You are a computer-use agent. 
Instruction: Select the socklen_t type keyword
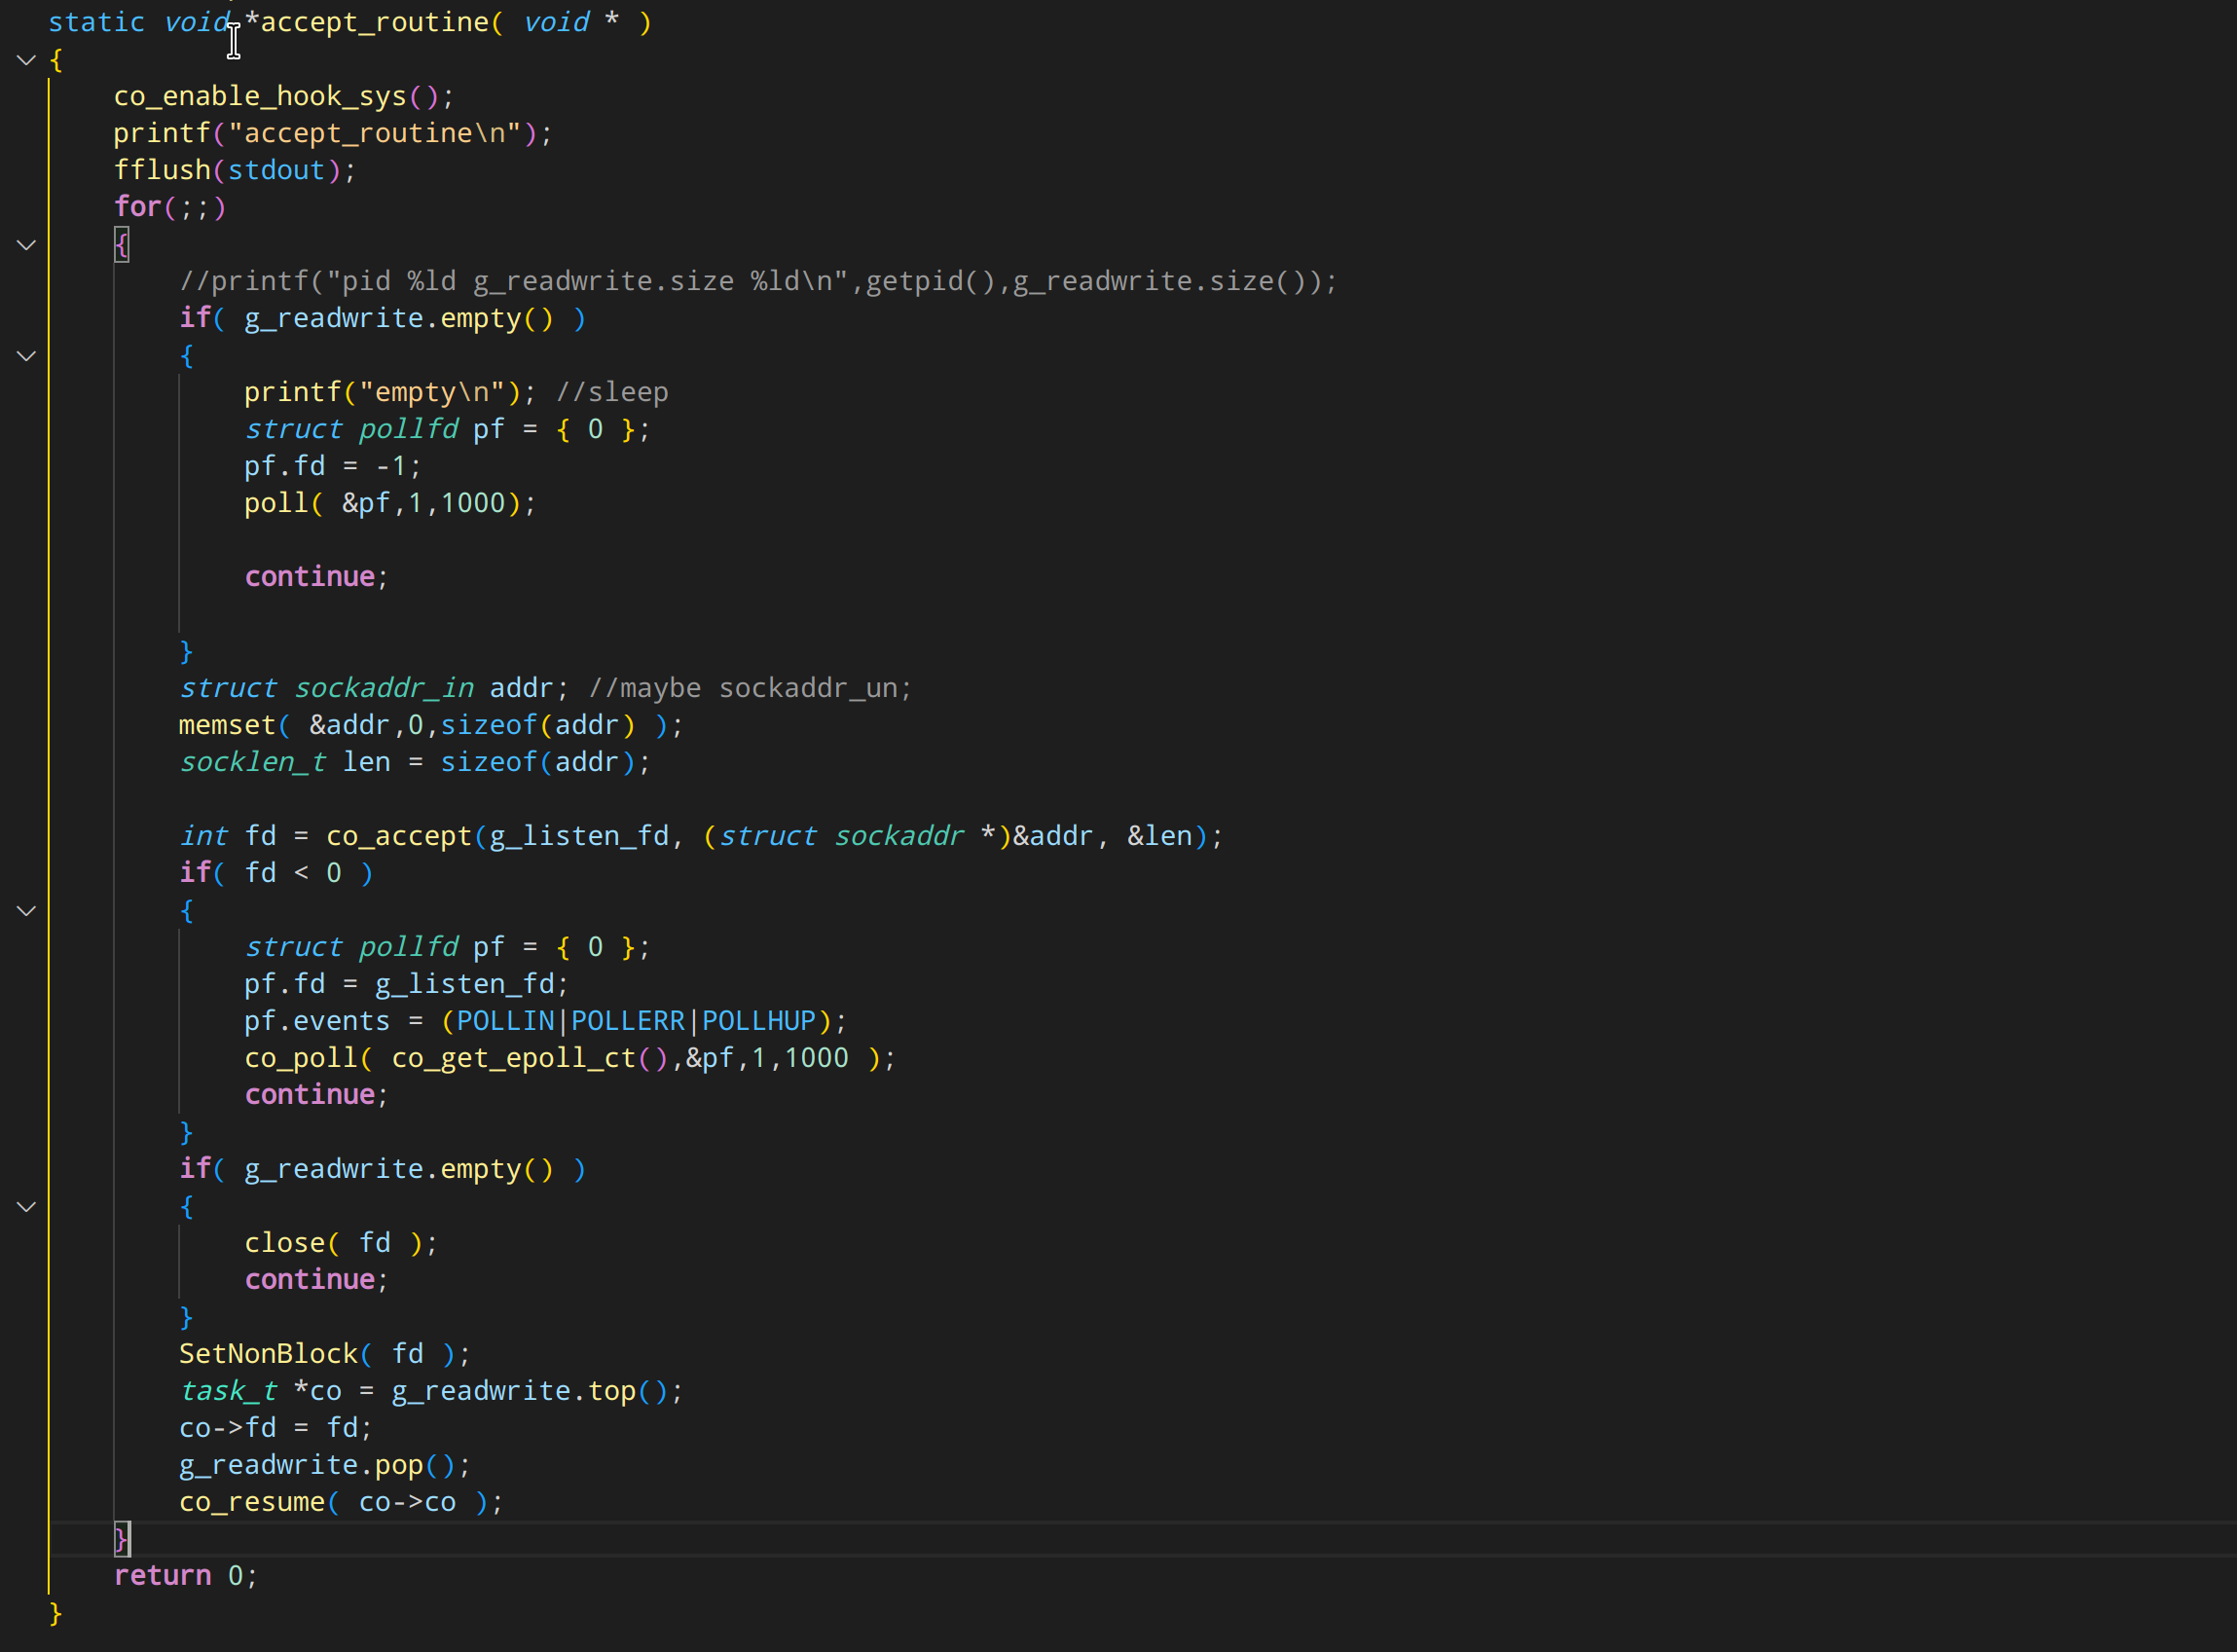pos(252,762)
